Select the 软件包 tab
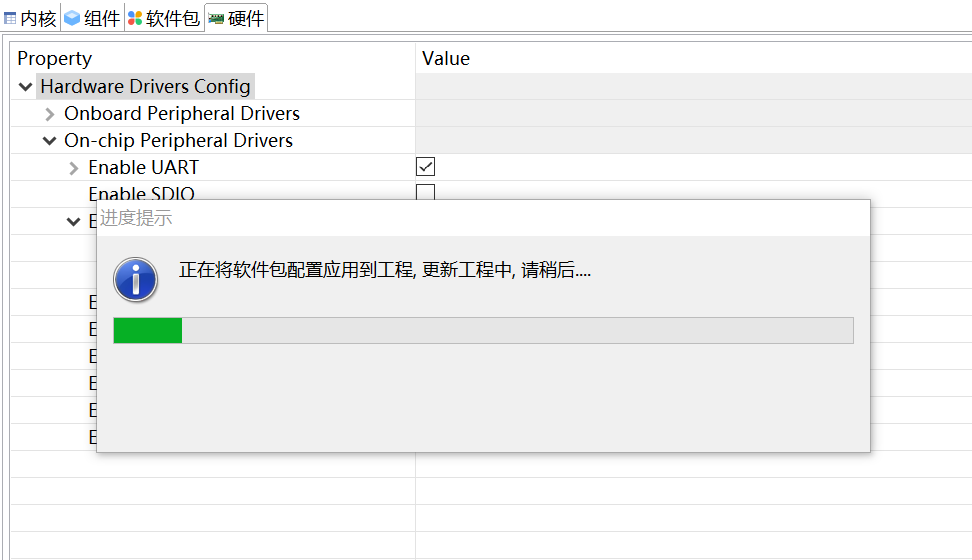This screenshot has height=560, width=972. [164, 19]
